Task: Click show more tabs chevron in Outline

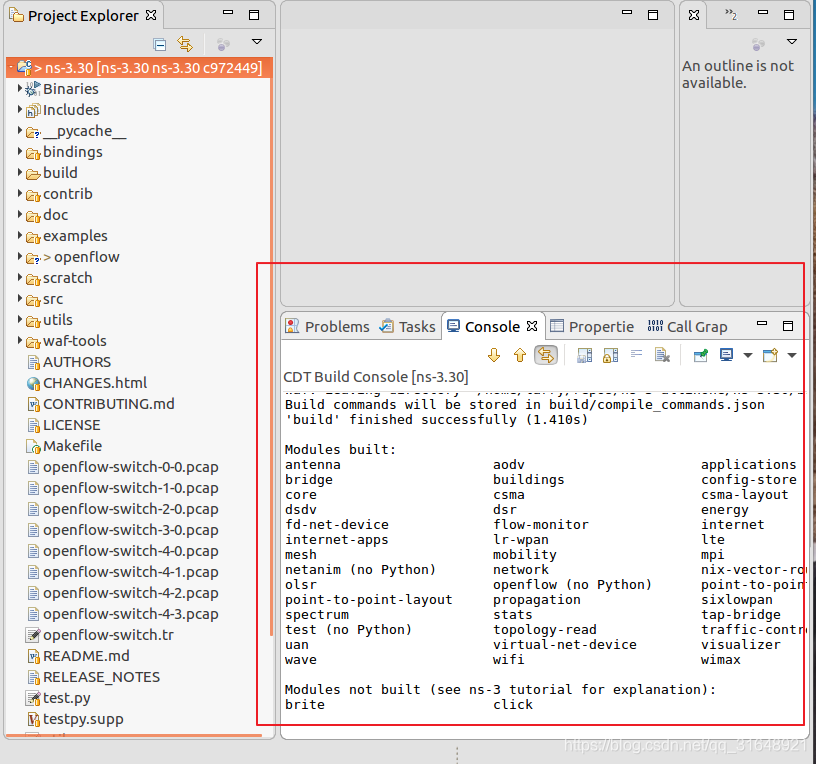Action: click(731, 15)
